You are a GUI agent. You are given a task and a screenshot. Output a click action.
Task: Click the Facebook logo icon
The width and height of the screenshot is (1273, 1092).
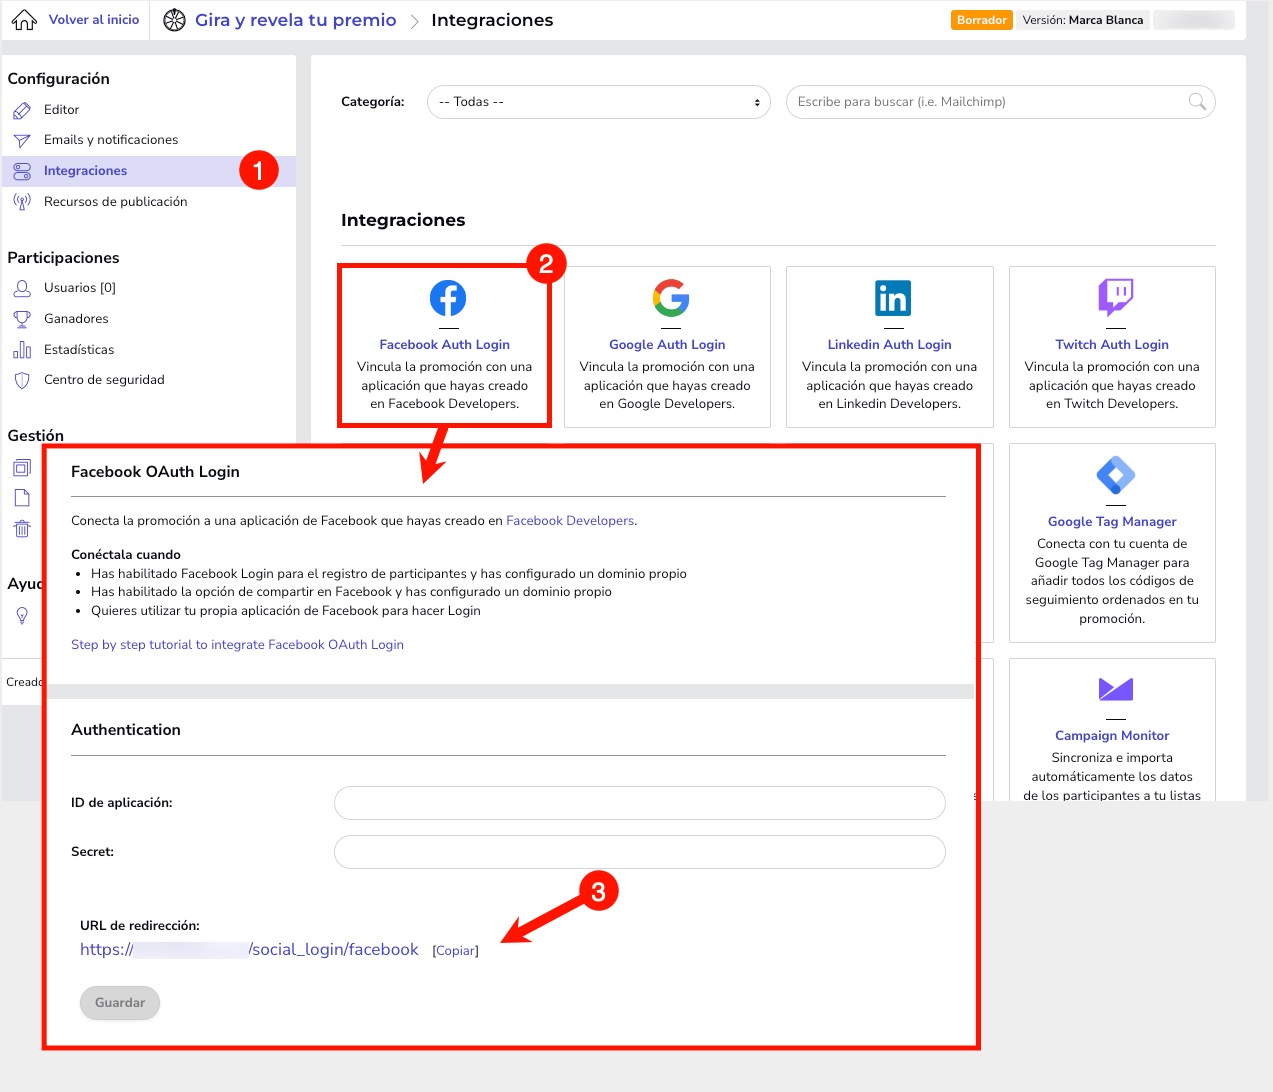[448, 298]
